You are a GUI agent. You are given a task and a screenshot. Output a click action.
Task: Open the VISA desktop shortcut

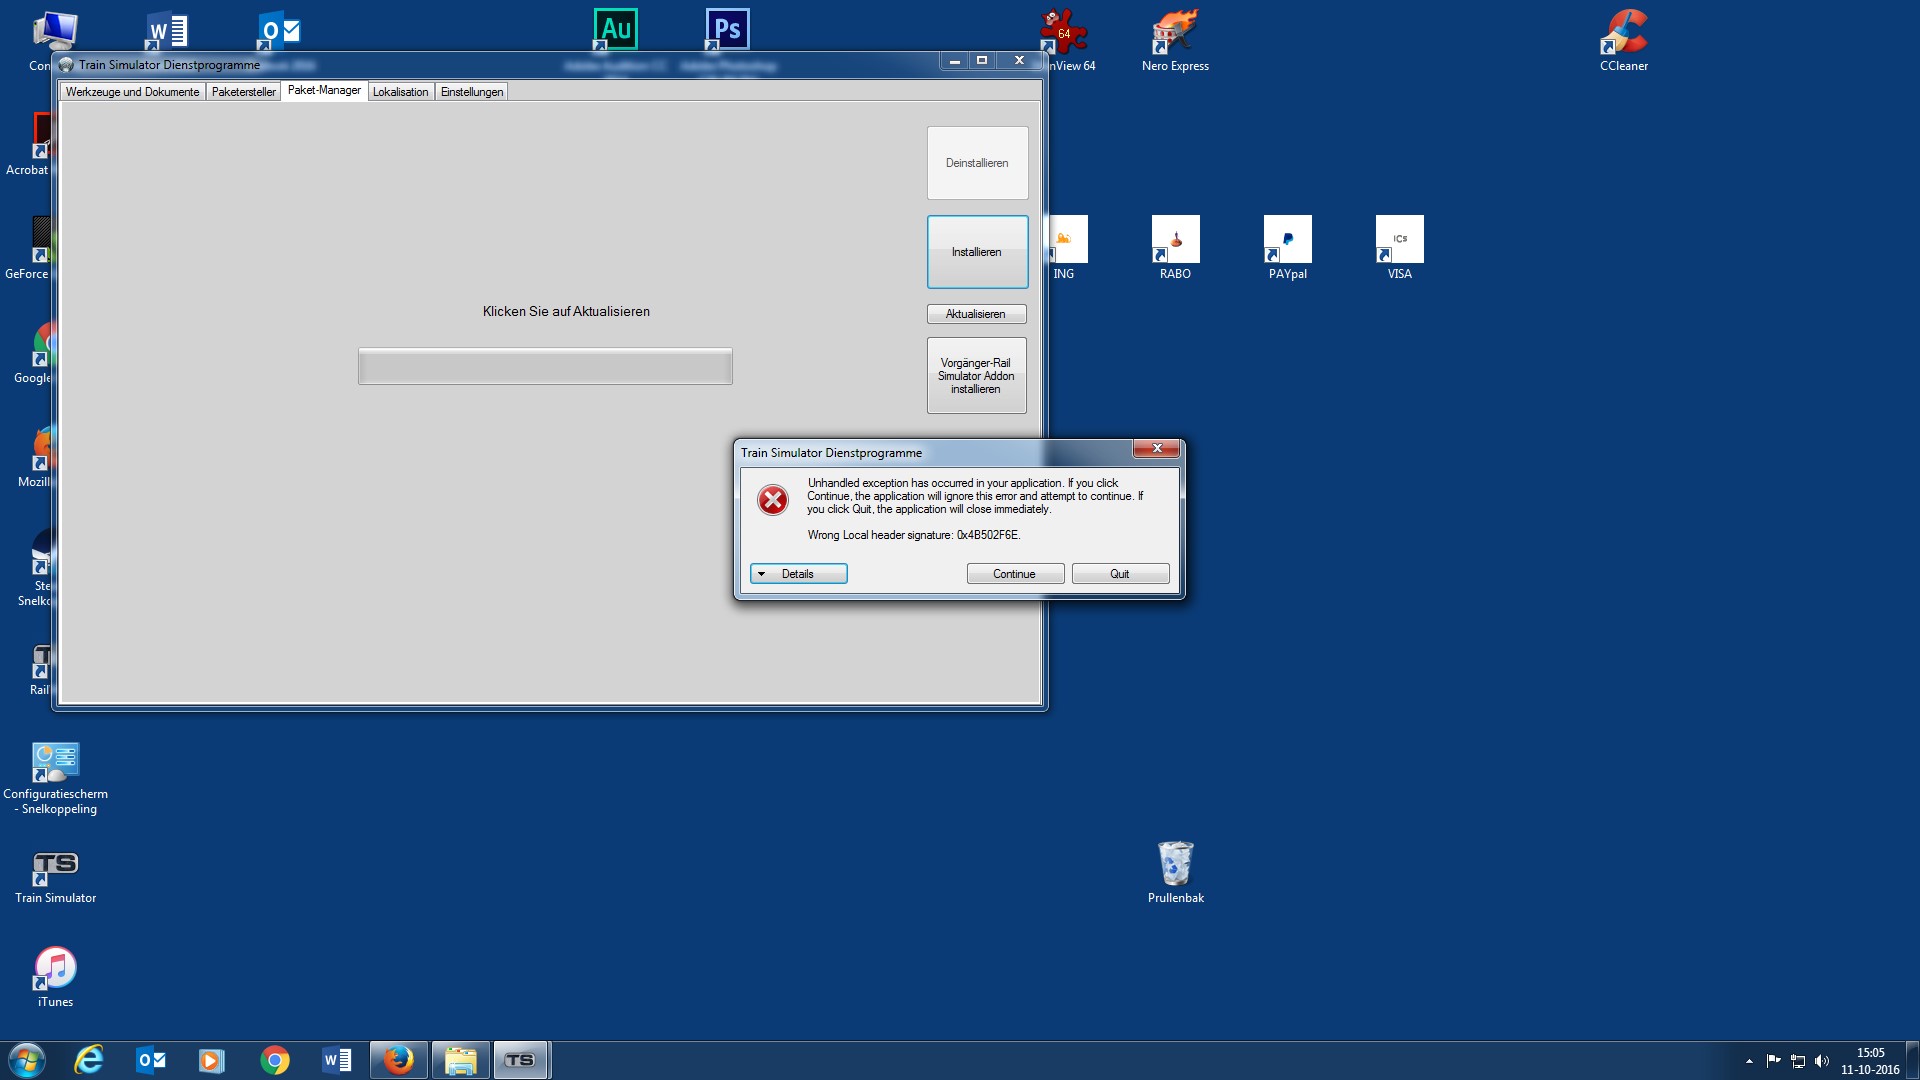pos(1399,241)
